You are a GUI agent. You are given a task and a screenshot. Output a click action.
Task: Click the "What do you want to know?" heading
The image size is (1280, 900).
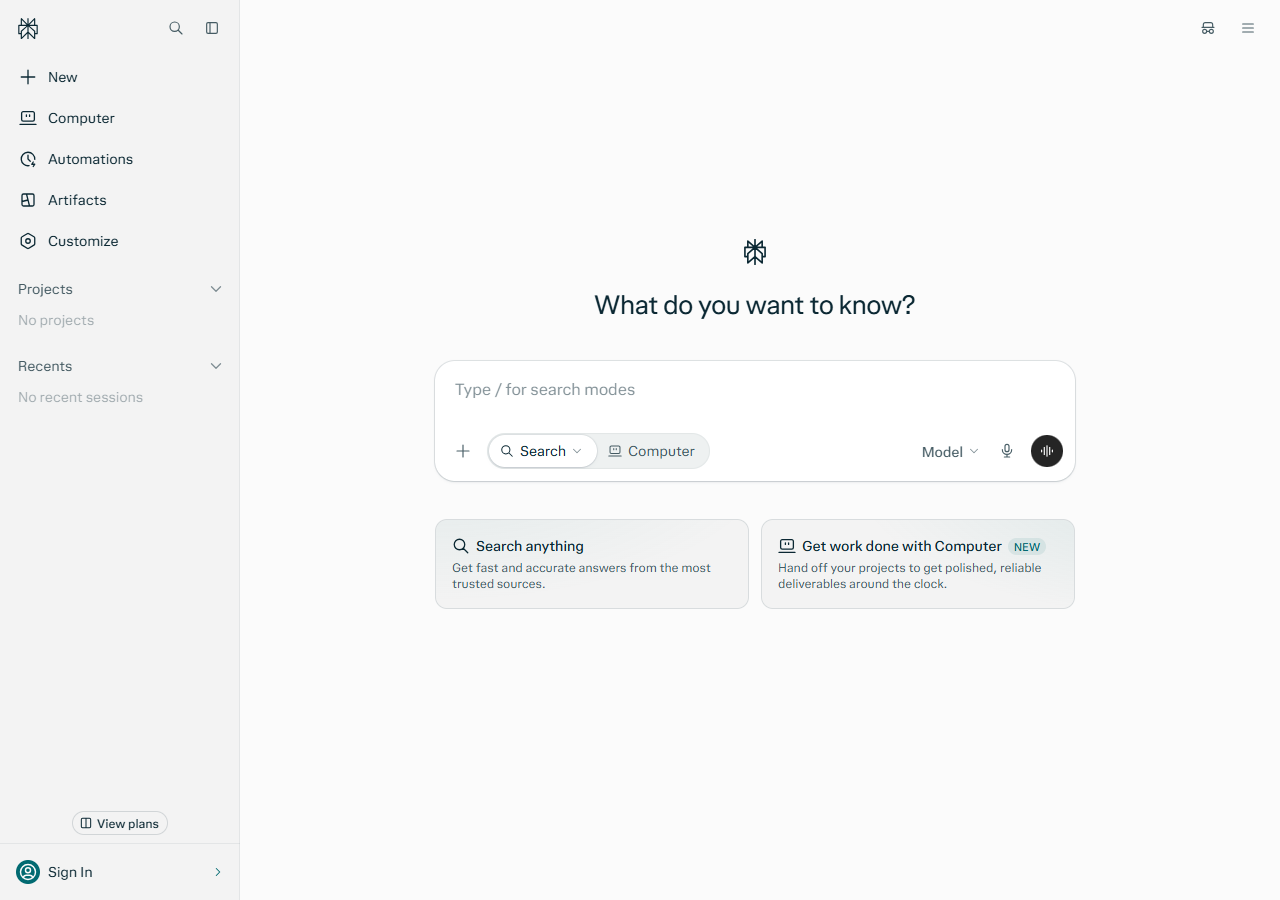click(755, 305)
